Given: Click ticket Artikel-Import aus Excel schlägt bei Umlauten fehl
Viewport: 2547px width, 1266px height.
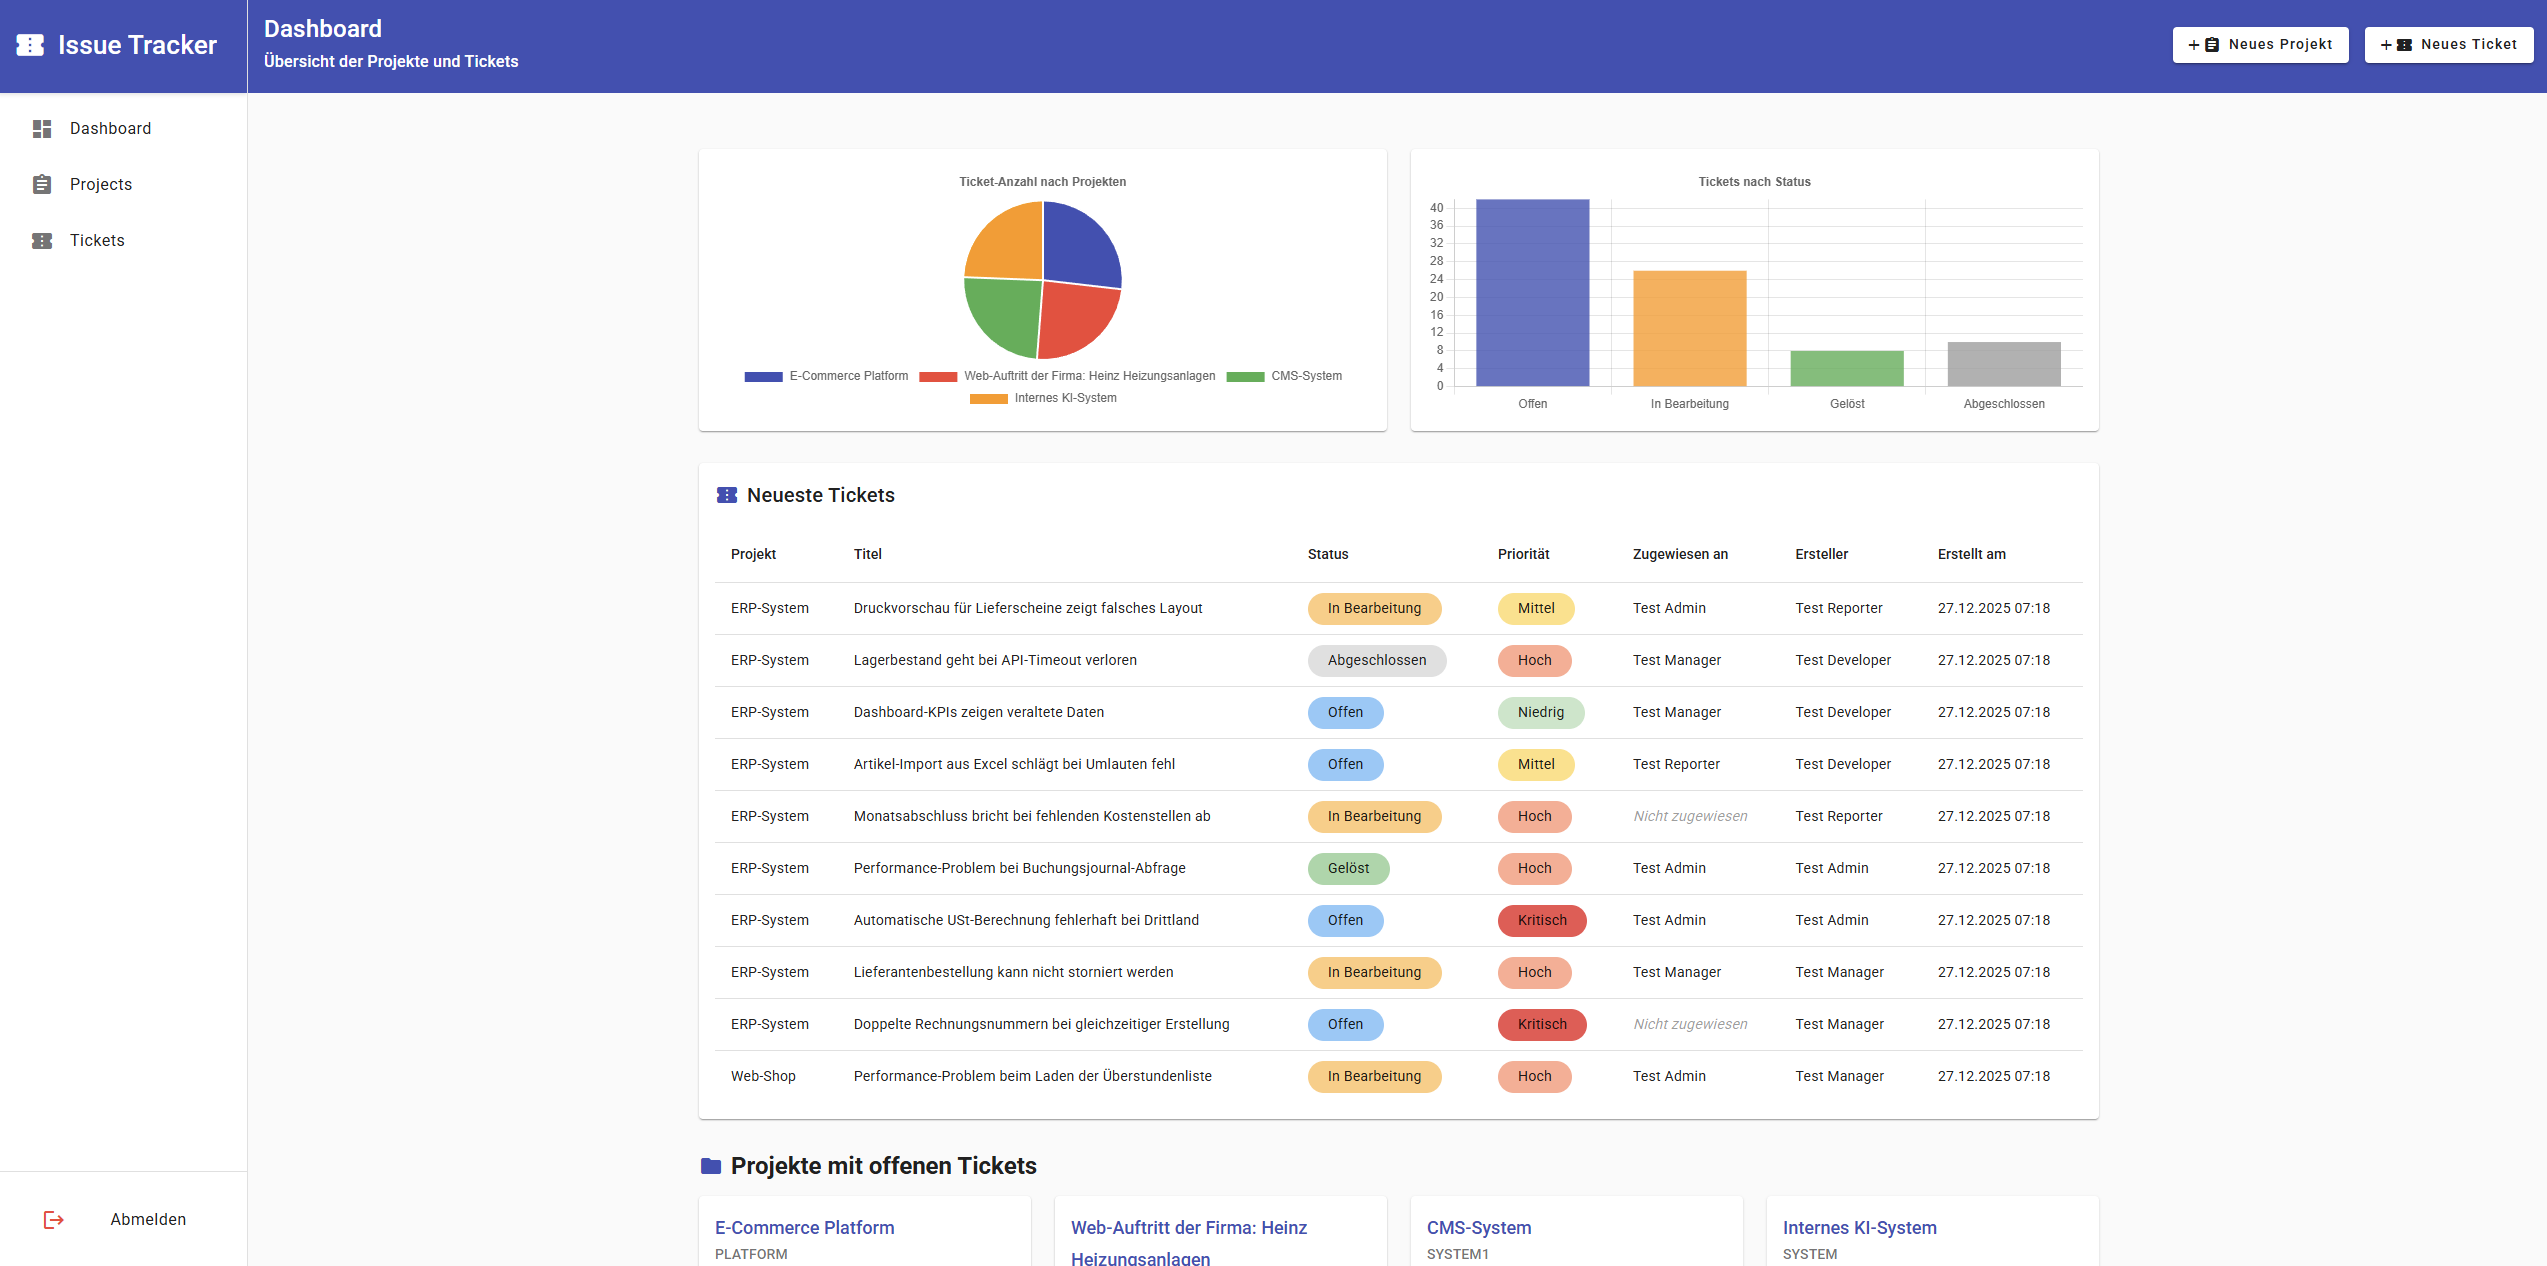Looking at the screenshot, I should [1014, 765].
